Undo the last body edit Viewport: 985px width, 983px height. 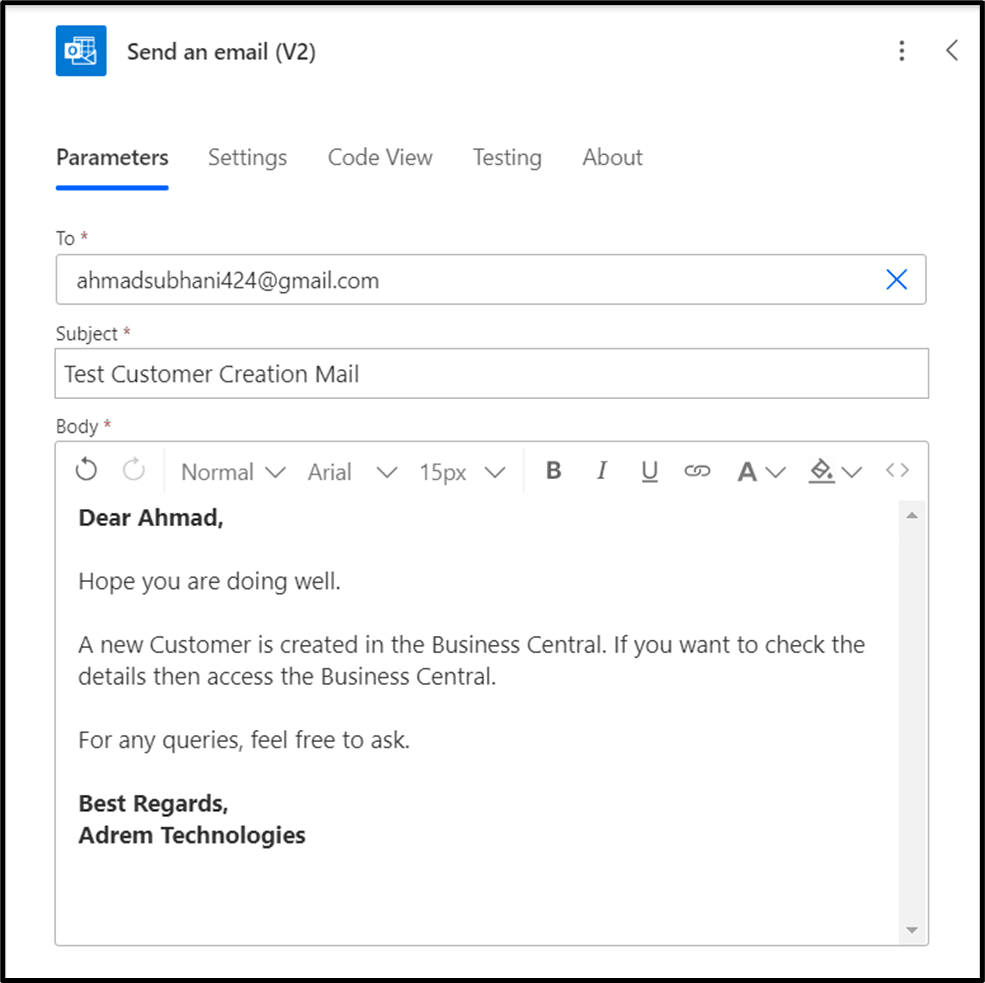coord(87,471)
